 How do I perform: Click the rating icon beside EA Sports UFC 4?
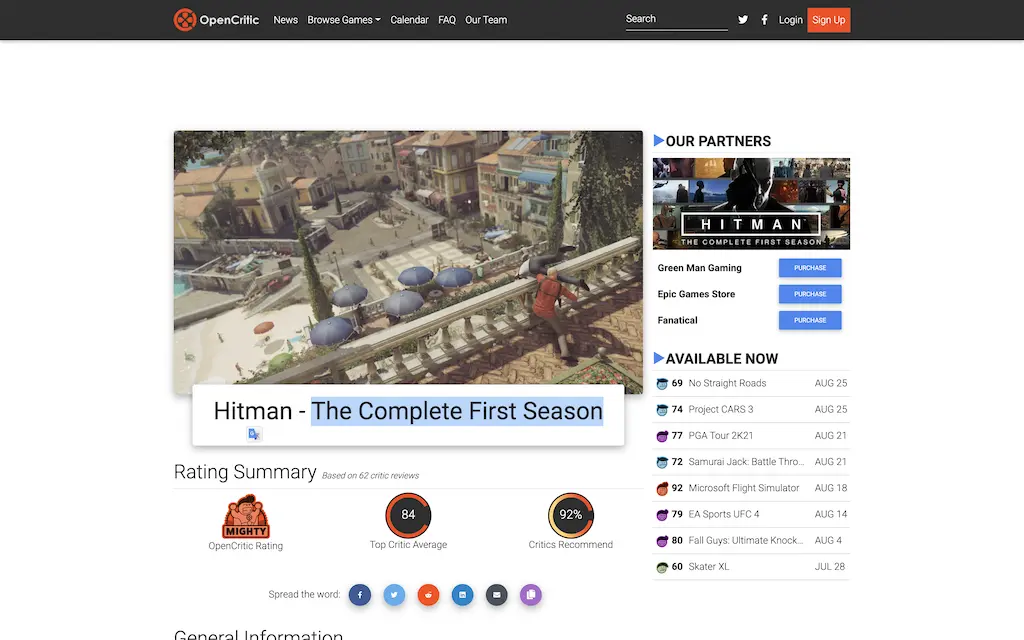pos(662,515)
